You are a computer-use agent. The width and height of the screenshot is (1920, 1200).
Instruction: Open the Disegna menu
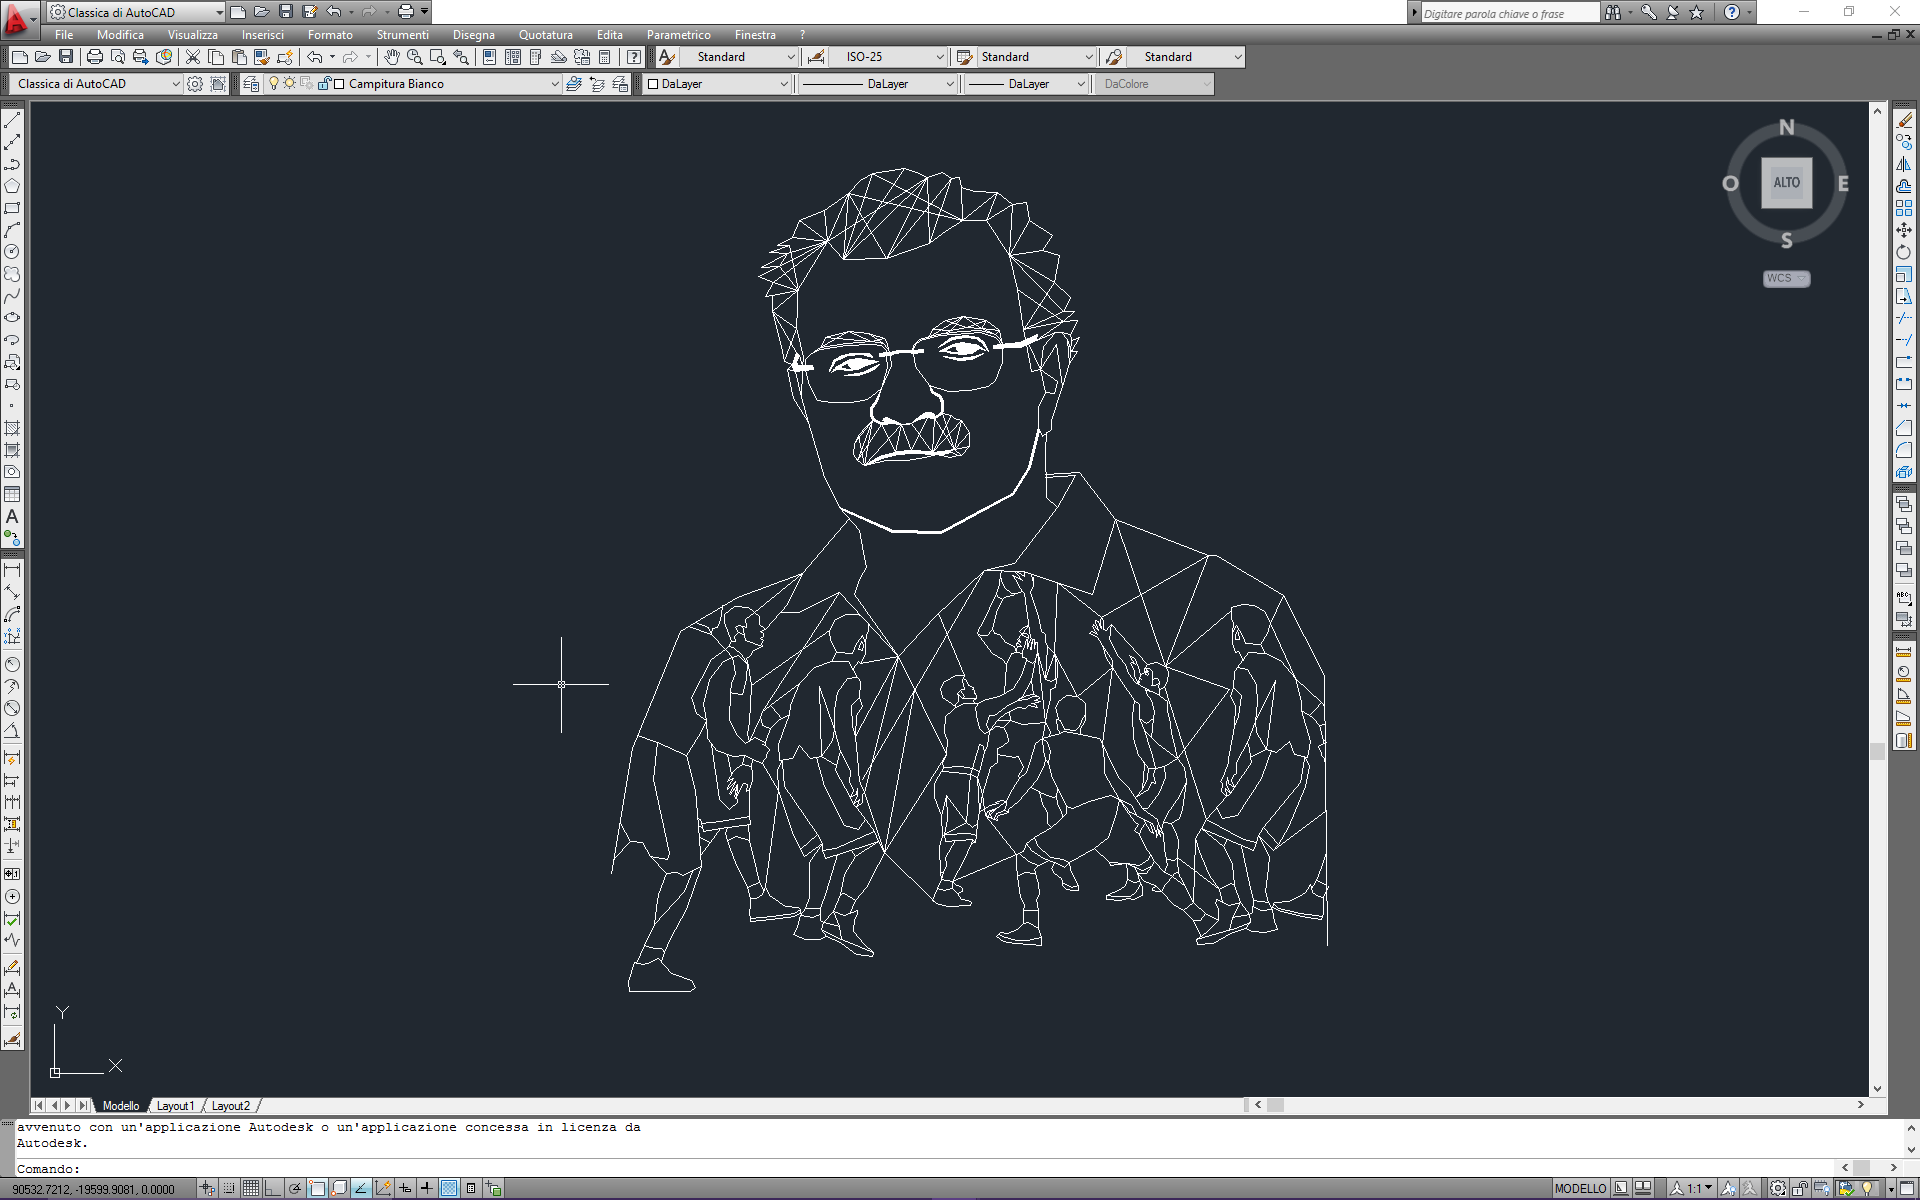click(473, 34)
